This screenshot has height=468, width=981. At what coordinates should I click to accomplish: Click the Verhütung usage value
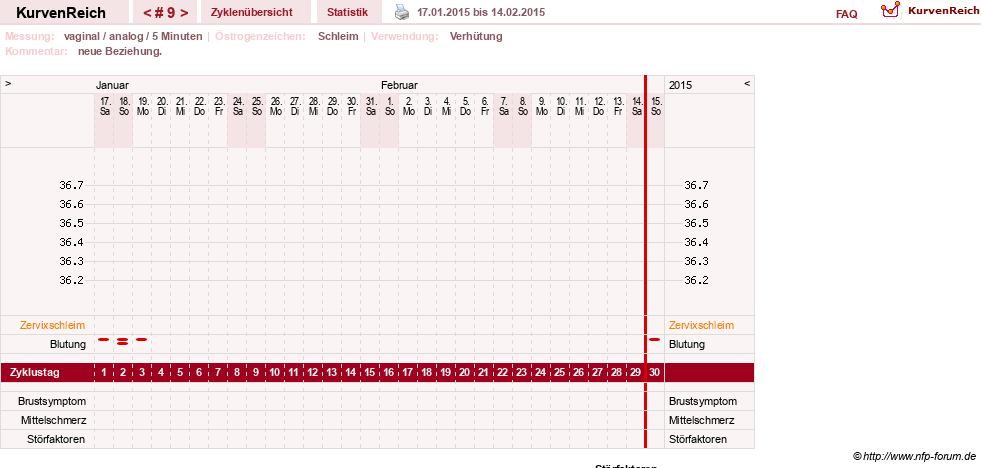476,36
